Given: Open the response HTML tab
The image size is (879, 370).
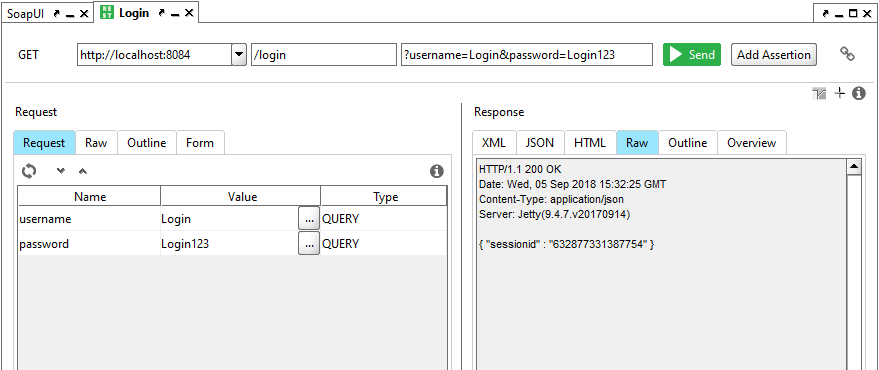Looking at the screenshot, I should (x=590, y=142).
